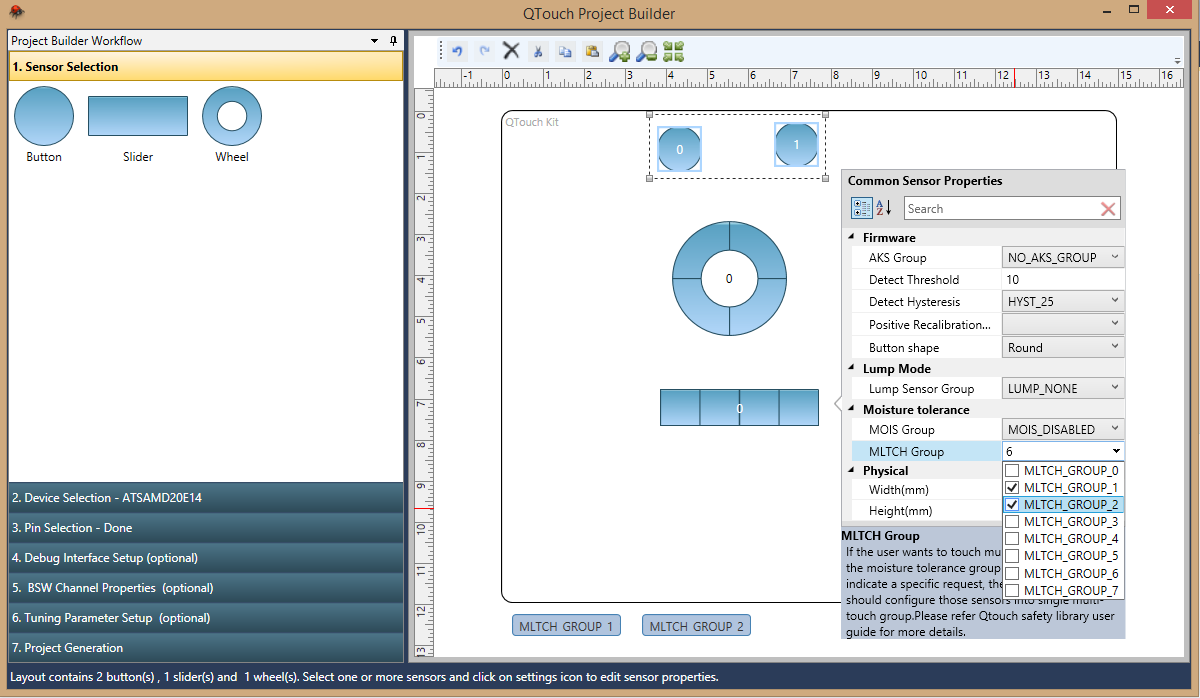Collapse the Physical property section
Screen dimensions: 1200x698
(852, 470)
